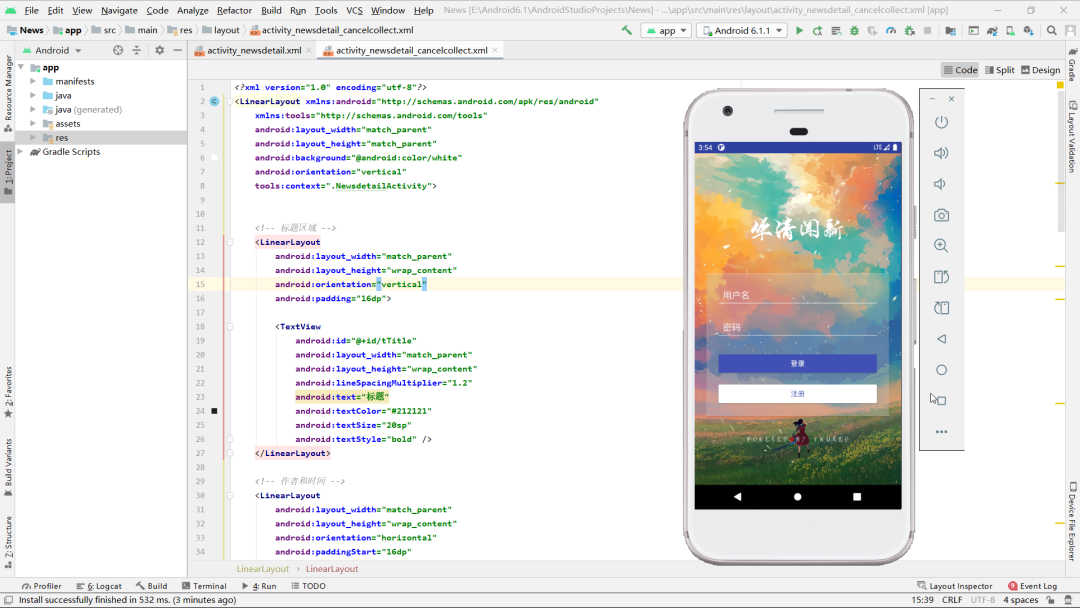
Task: Click the scroll-from-source target icon in Project panel
Action: coord(118,50)
